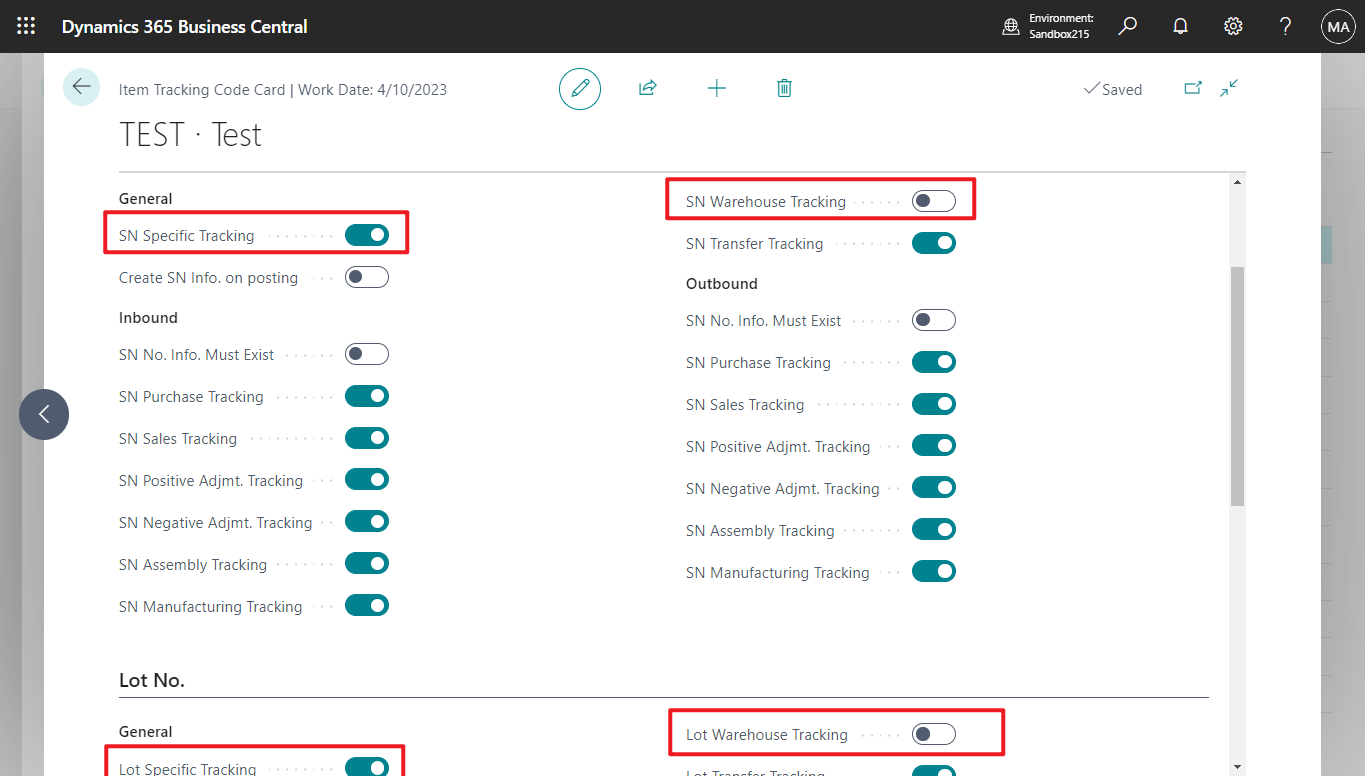The image size is (1365, 776).
Task: Delete the record using trash icon
Action: pyautogui.click(x=784, y=88)
